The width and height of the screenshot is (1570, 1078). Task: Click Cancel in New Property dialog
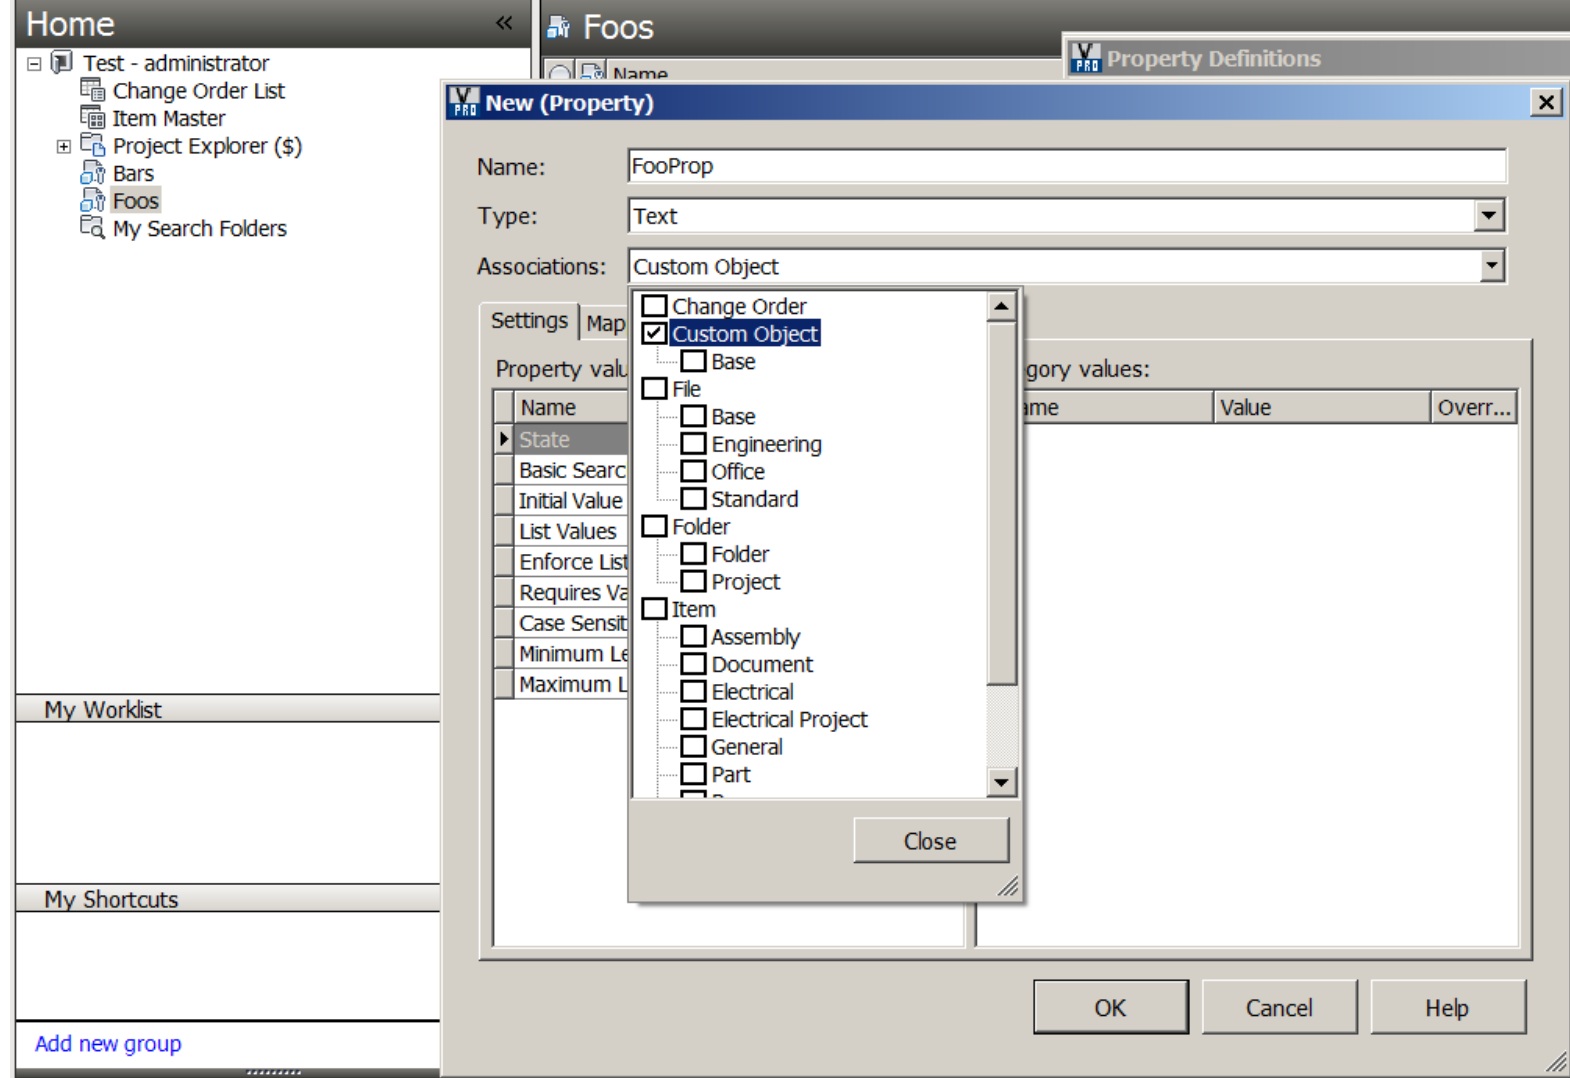(1279, 1007)
